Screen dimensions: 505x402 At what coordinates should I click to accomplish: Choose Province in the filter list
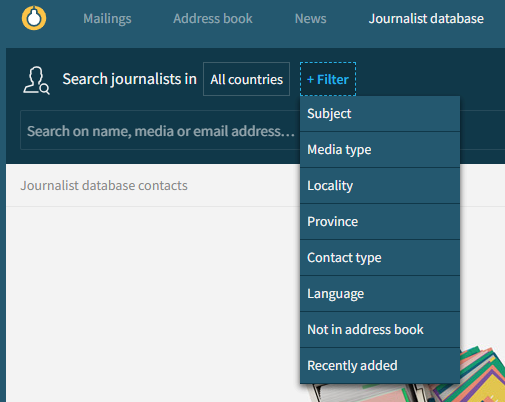(380, 222)
